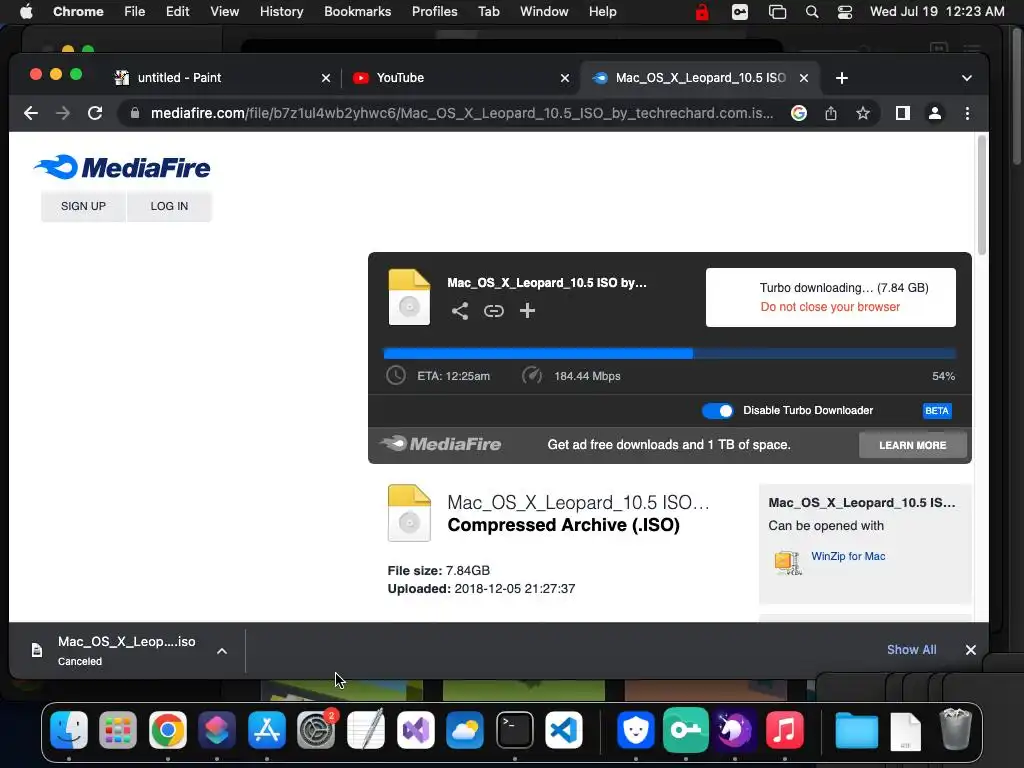Screen dimensions: 1024x768
Task: Click the lock site info icon
Action: [135, 113]
